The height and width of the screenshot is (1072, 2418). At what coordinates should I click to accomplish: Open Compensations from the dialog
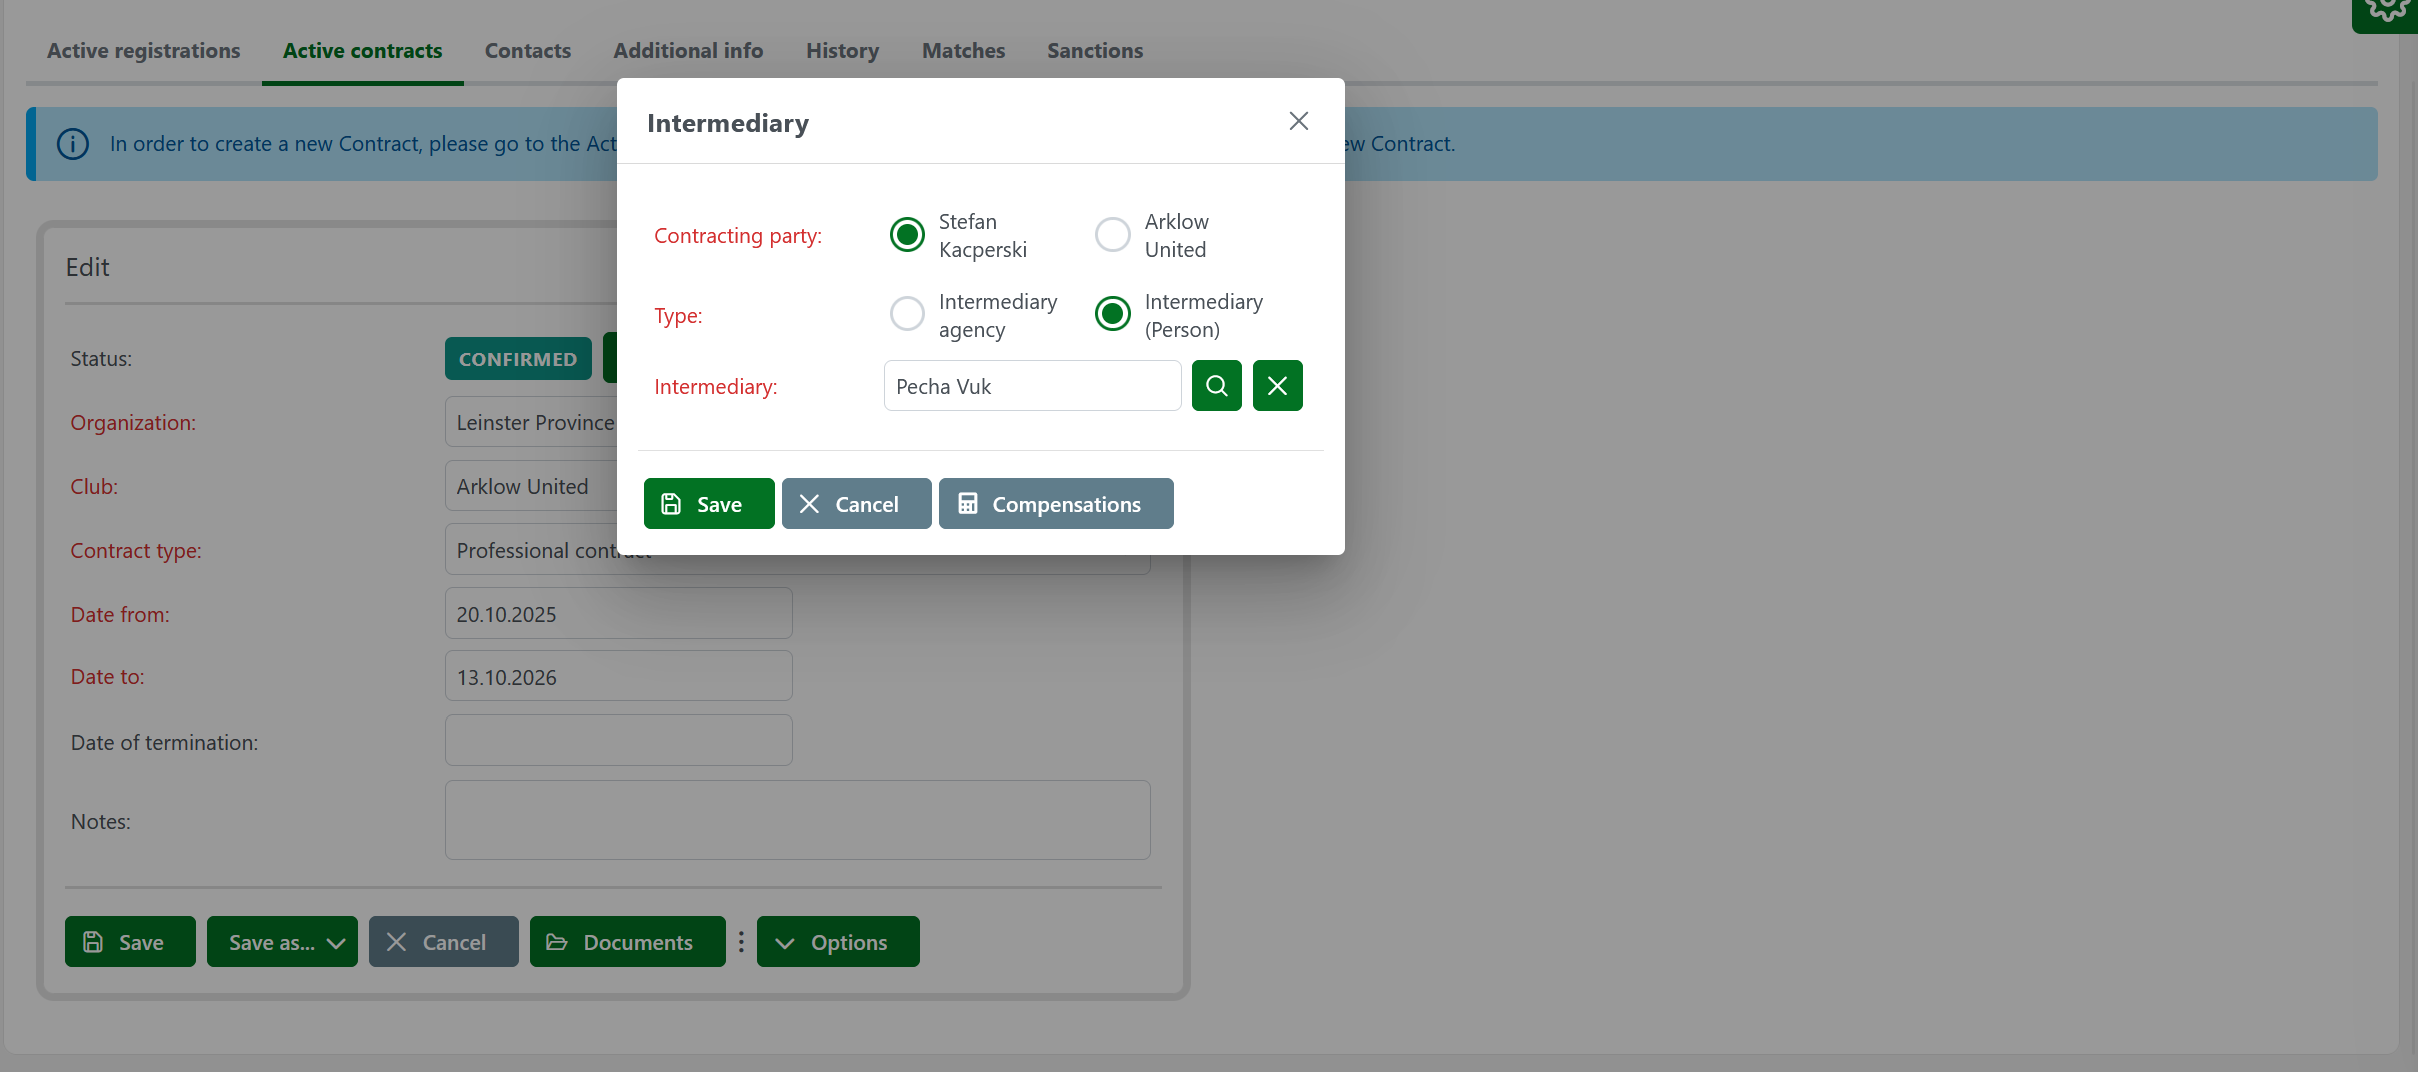[x=1055, y=504]
